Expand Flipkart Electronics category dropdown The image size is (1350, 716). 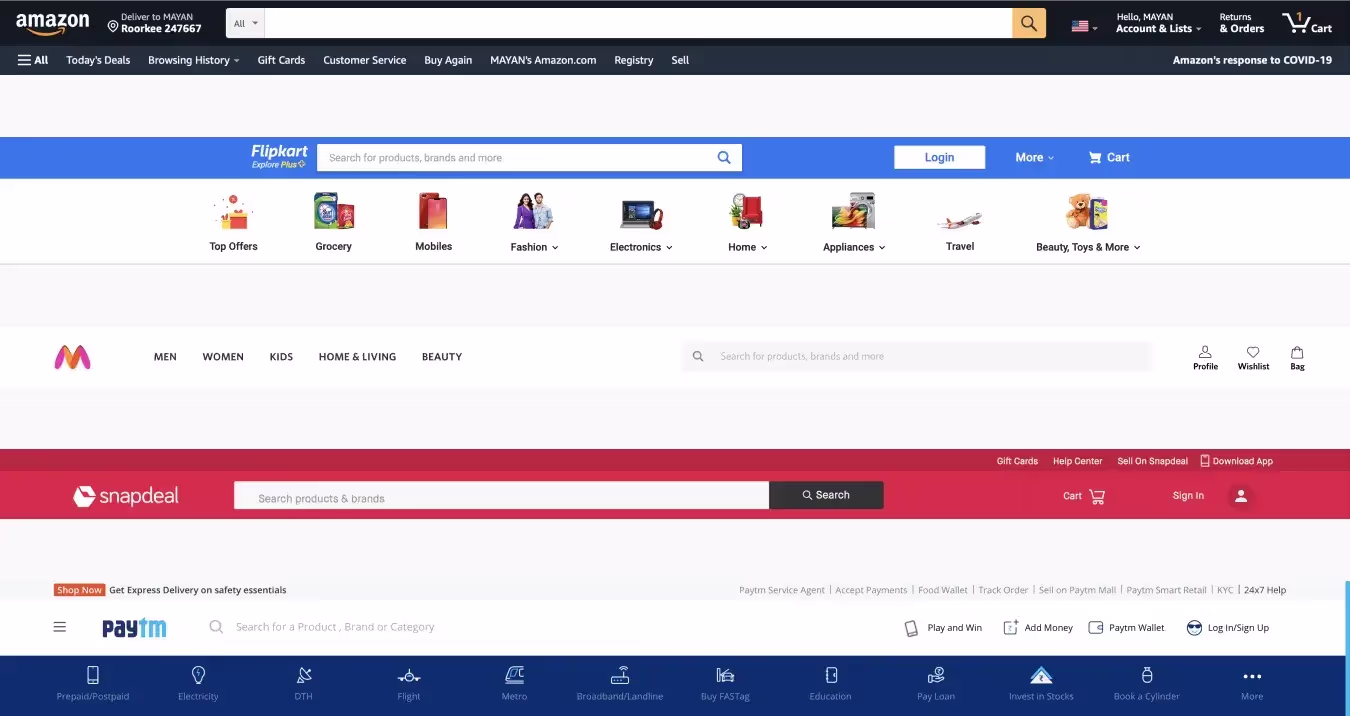click(641, 247)
